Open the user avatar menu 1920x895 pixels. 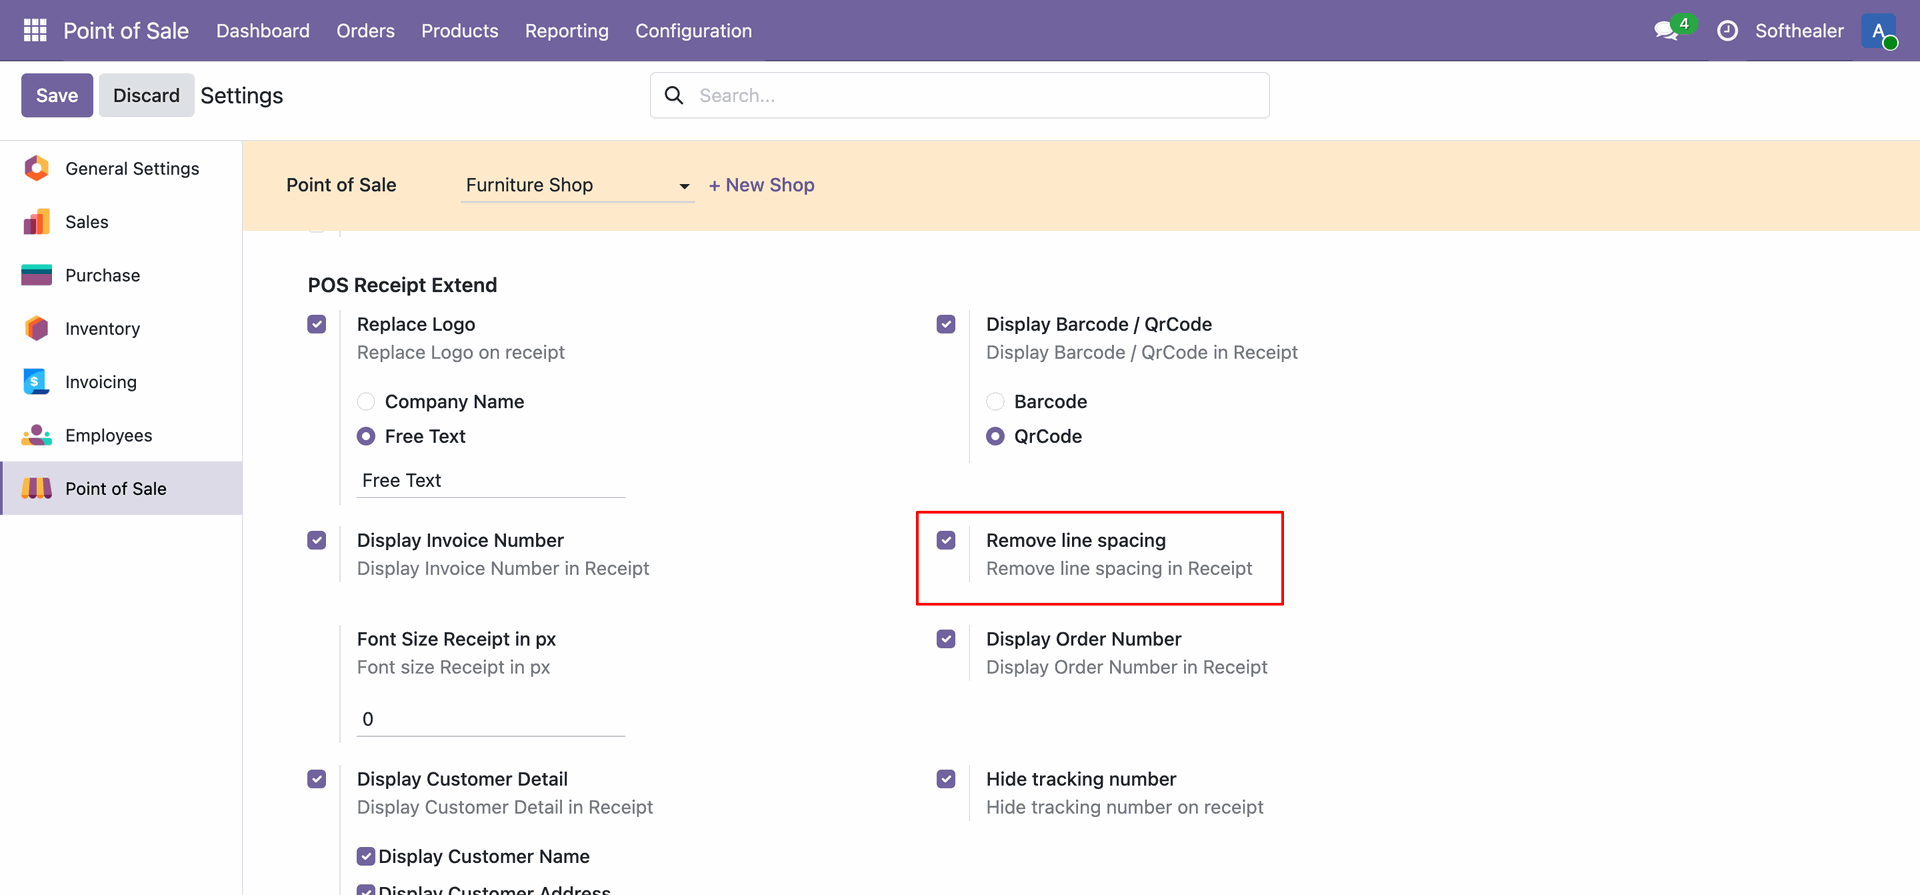coord(1879,31)
